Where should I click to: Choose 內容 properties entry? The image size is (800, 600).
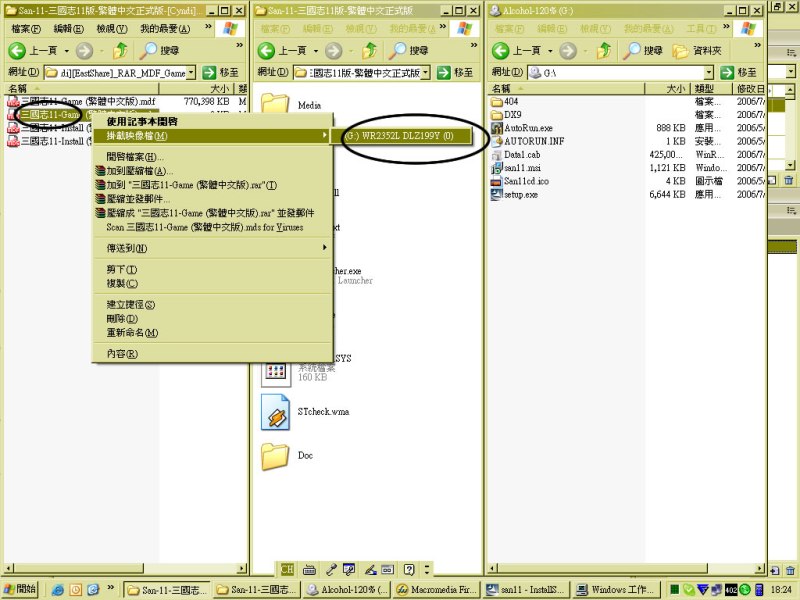[211, 354]
